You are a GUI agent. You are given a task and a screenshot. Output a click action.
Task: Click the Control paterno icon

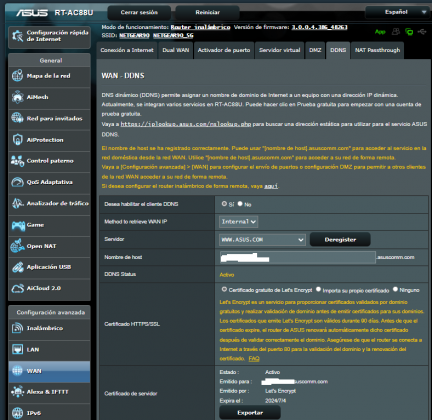[17, 161]
